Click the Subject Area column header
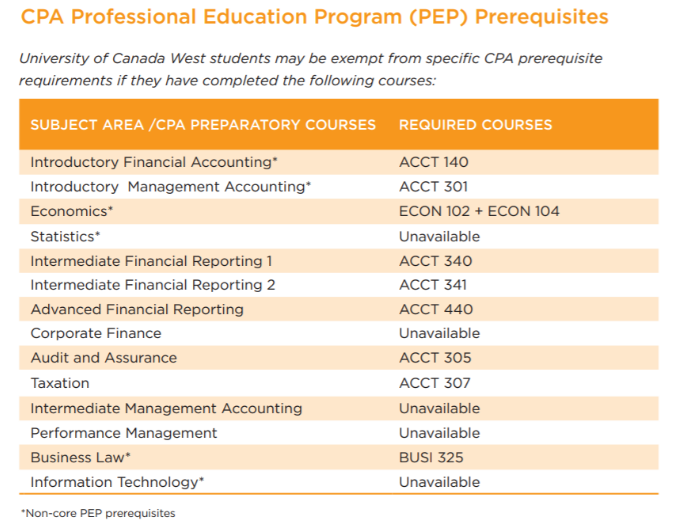 pyautogui.click(x=203, y=125)
